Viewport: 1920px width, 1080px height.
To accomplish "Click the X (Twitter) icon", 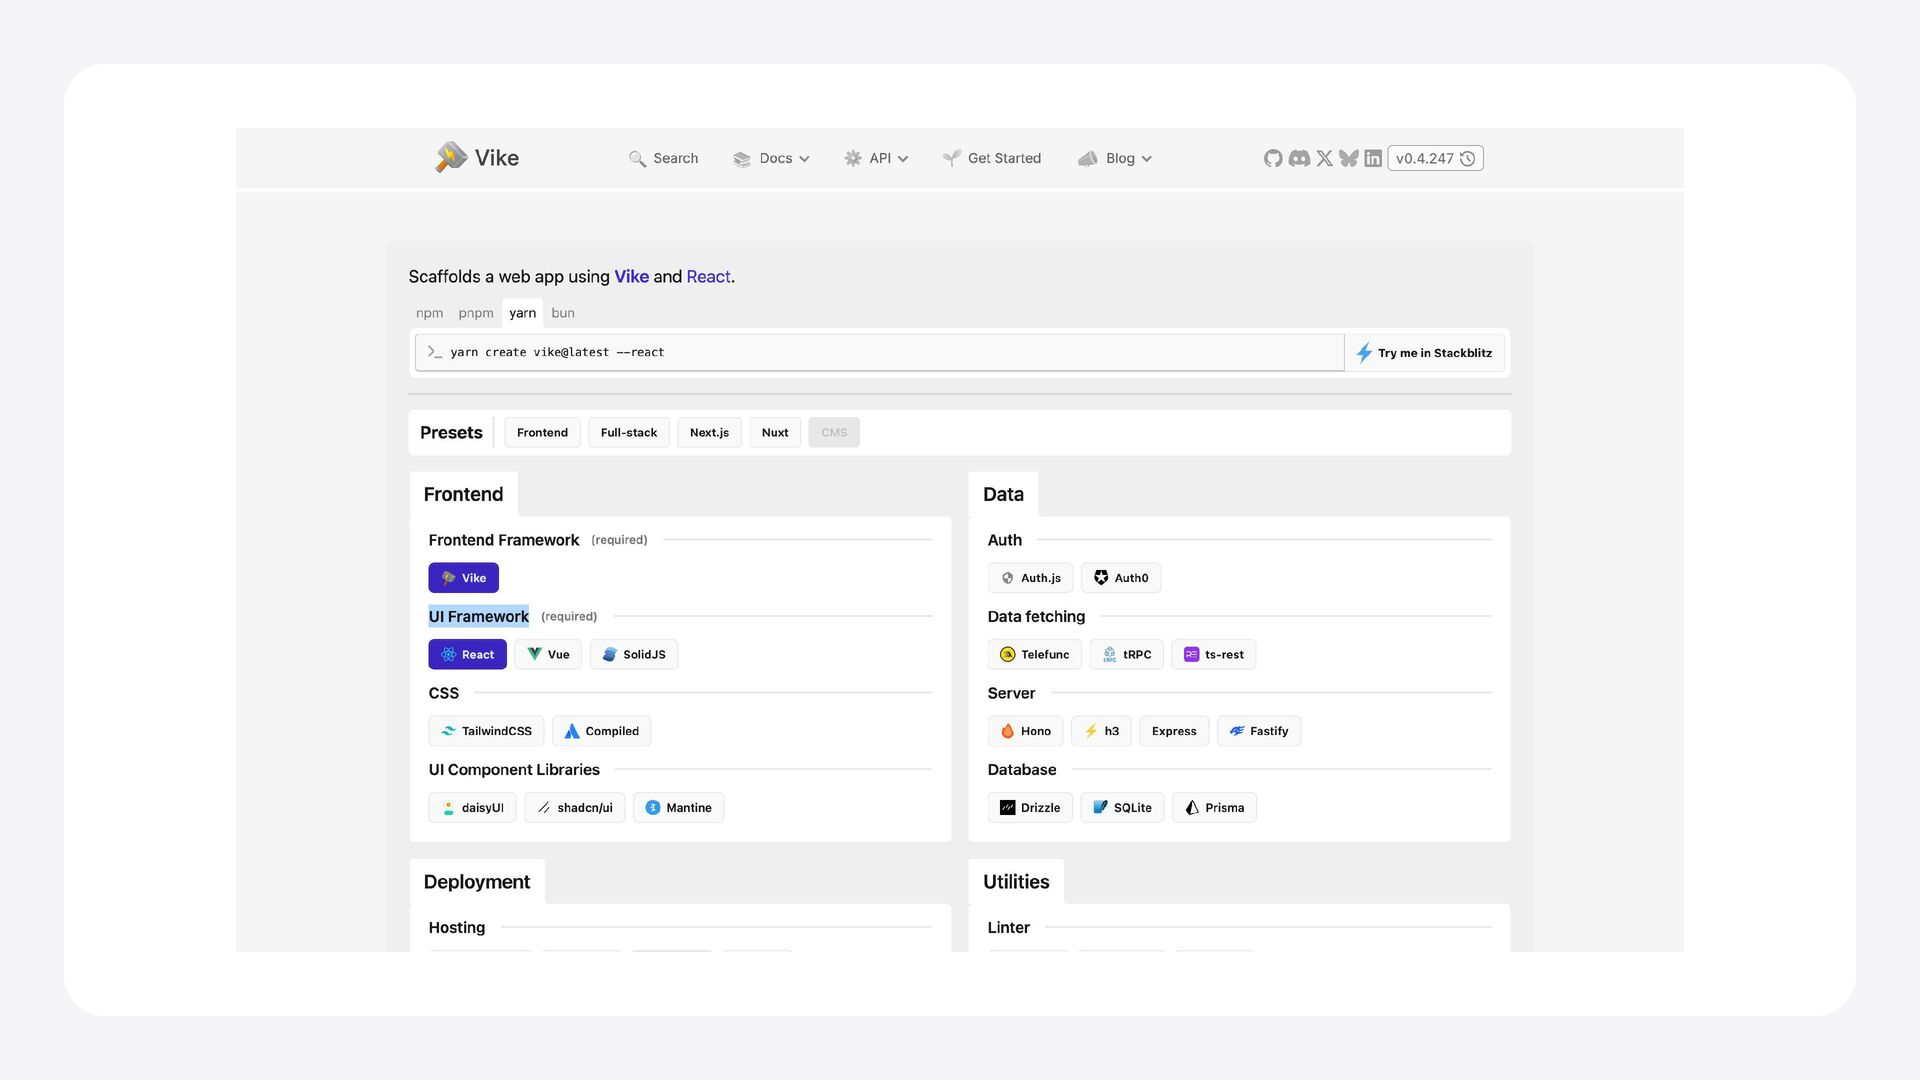I will (x=1324, y=158).
